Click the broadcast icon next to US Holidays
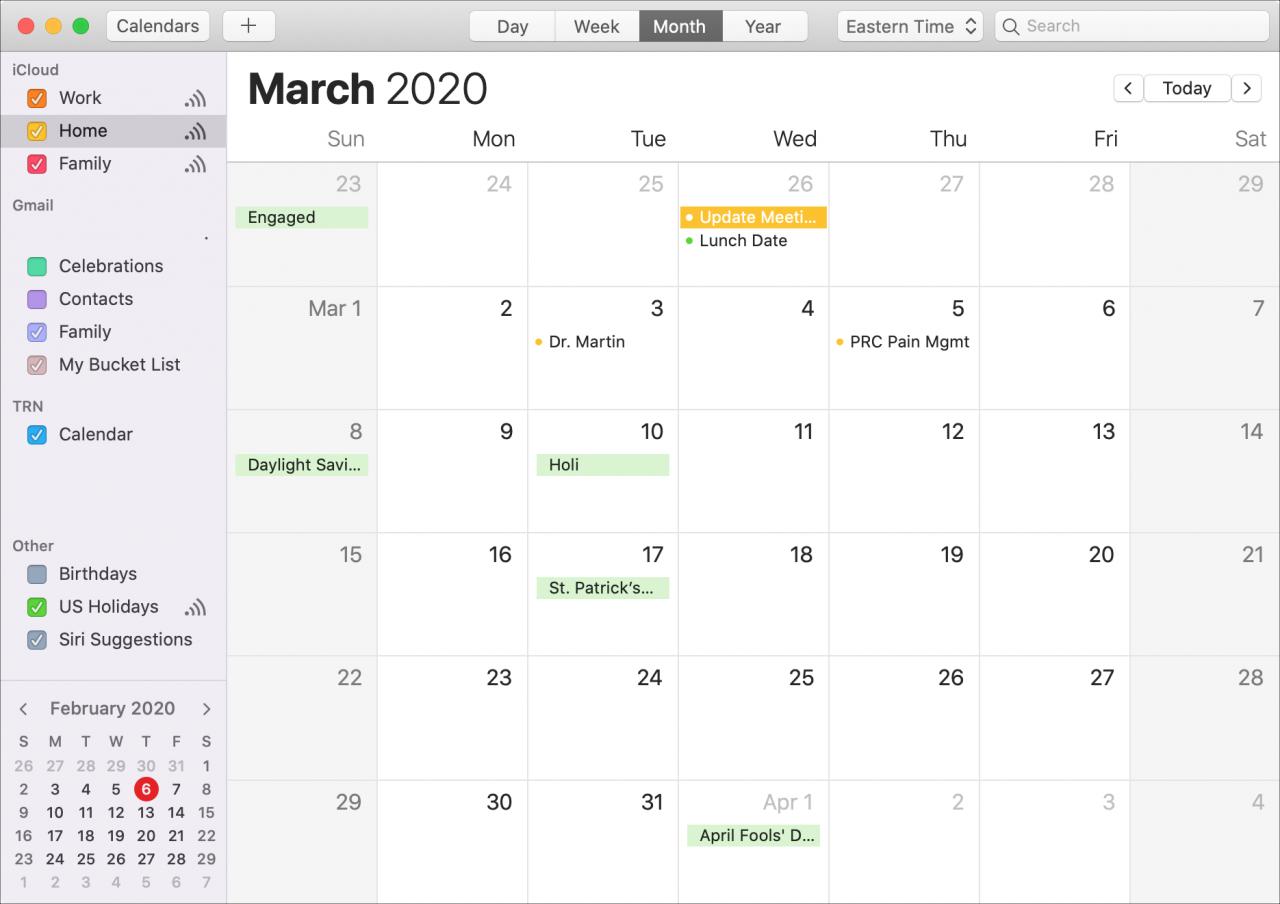The height and width of the screenshot is (904, 1280). [195, 607]
